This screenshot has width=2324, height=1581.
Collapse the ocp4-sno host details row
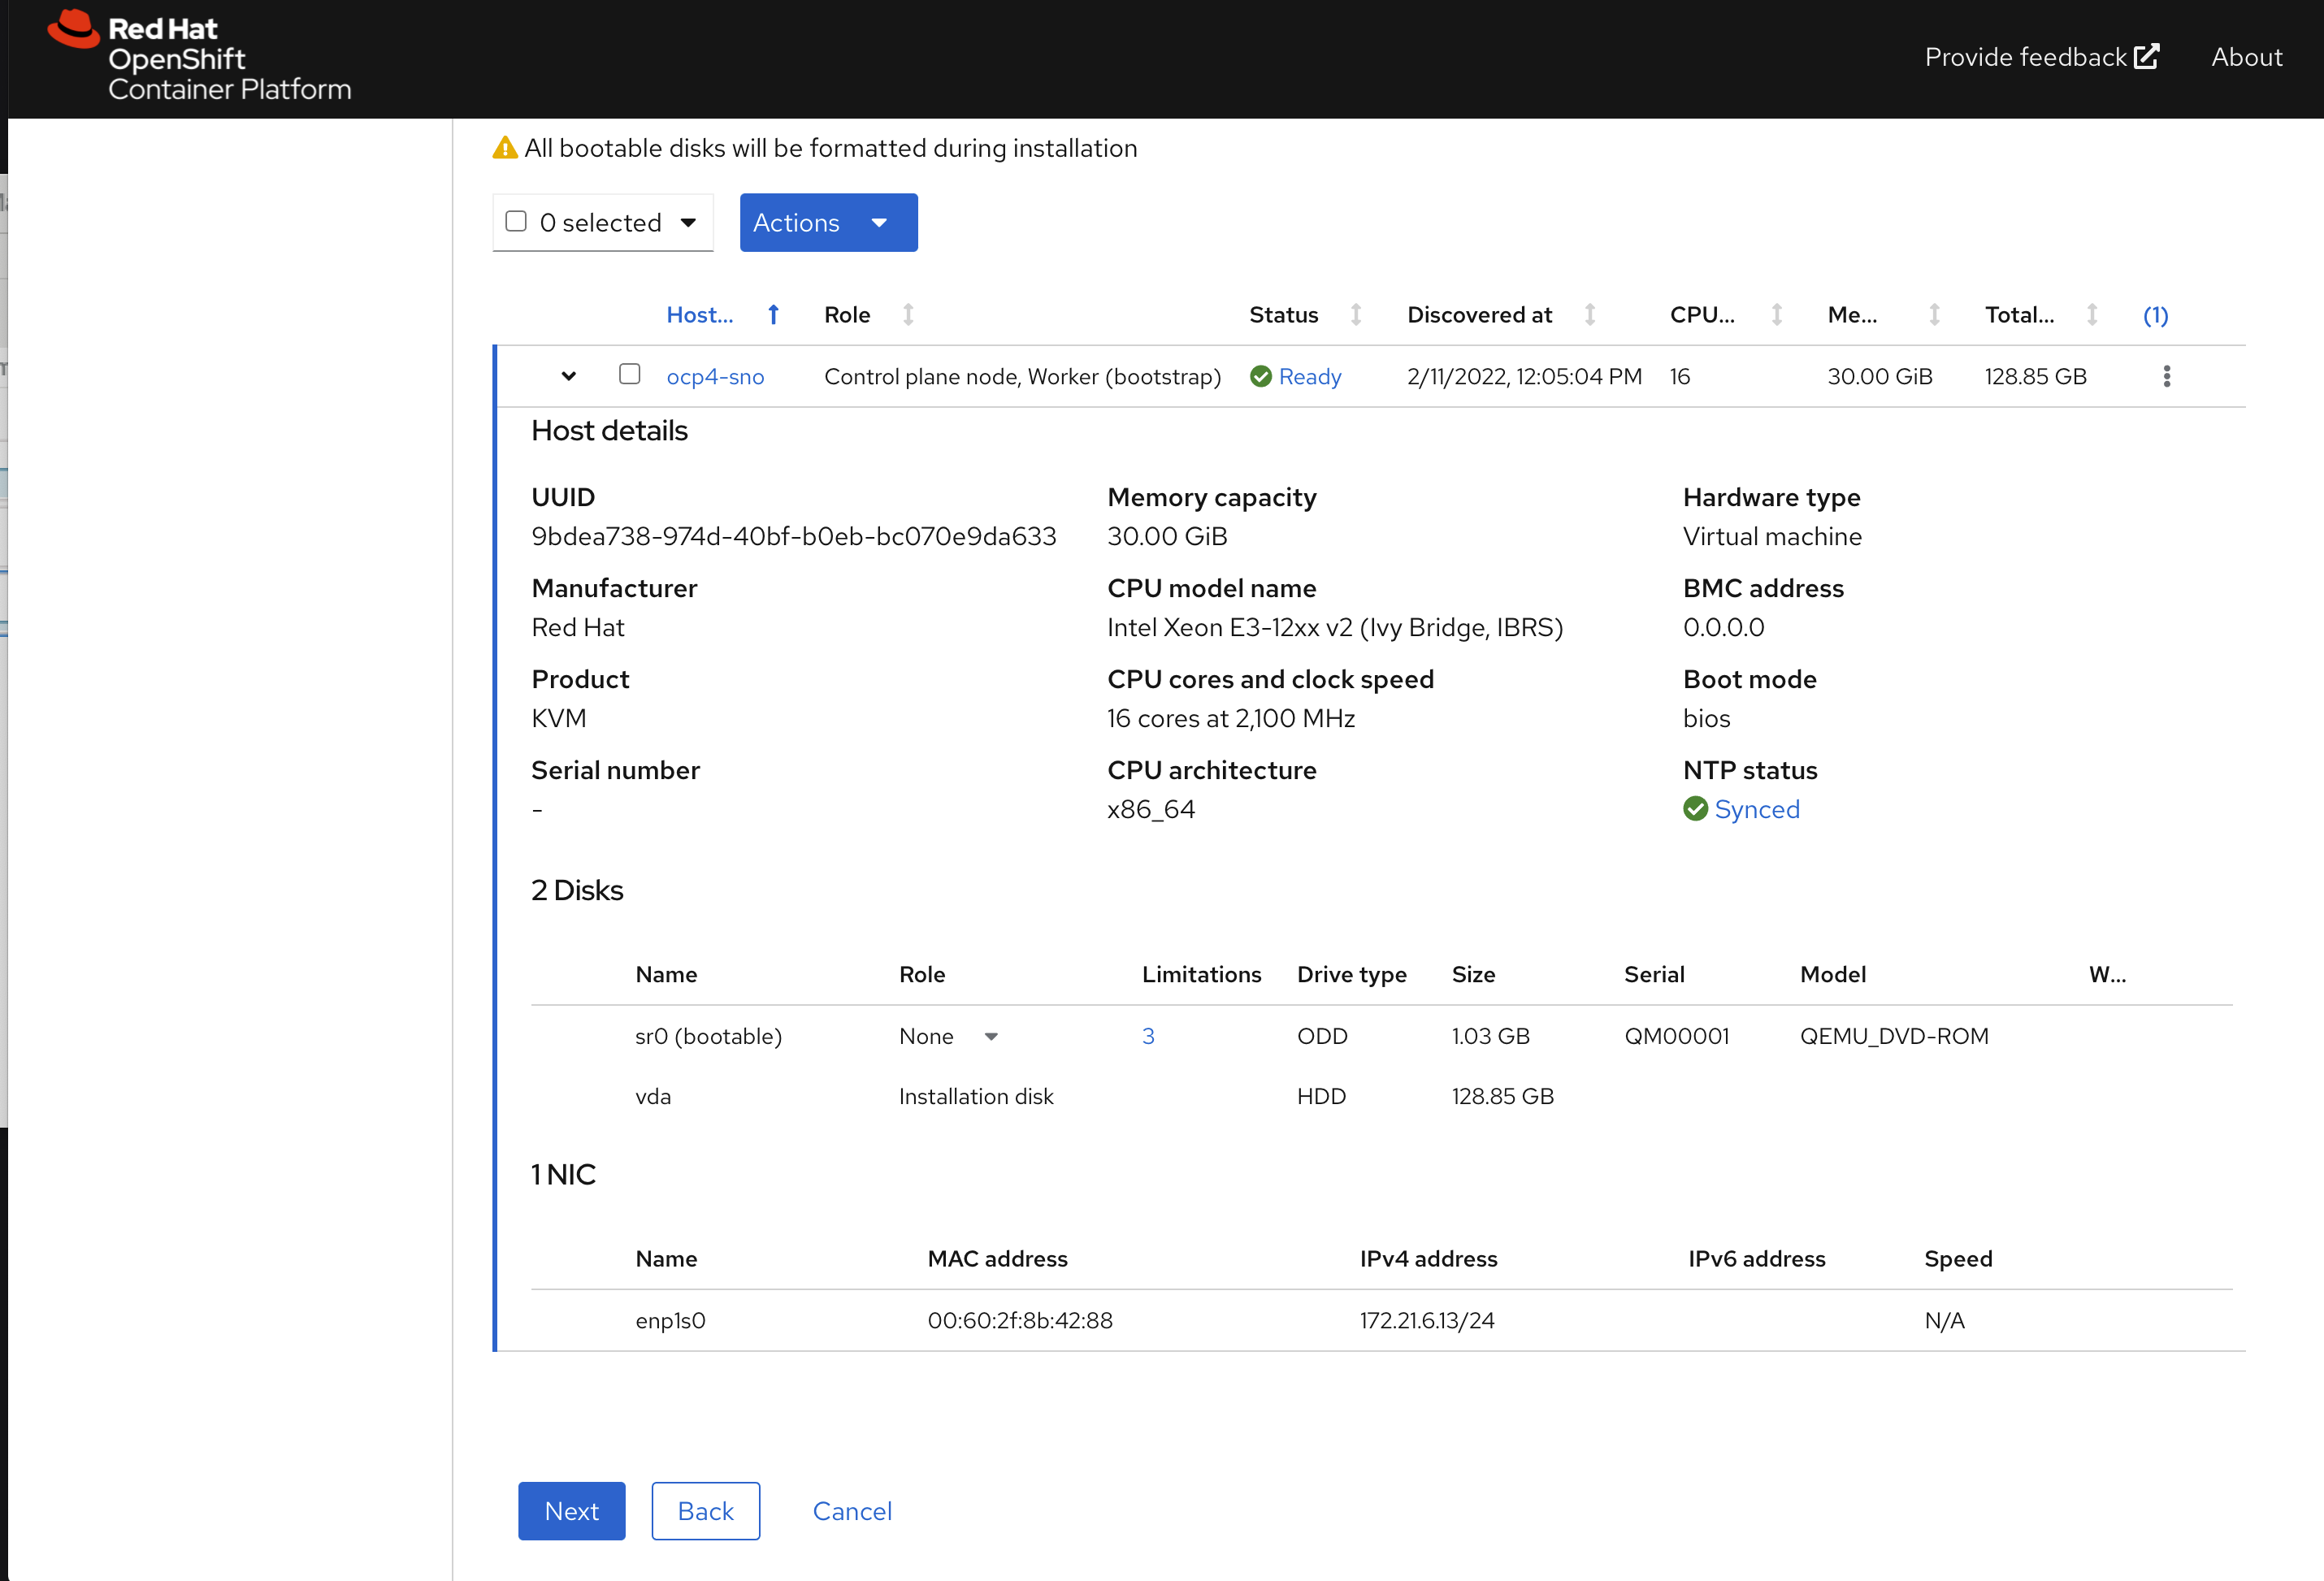pyautogui.click(x=568, y=377)
